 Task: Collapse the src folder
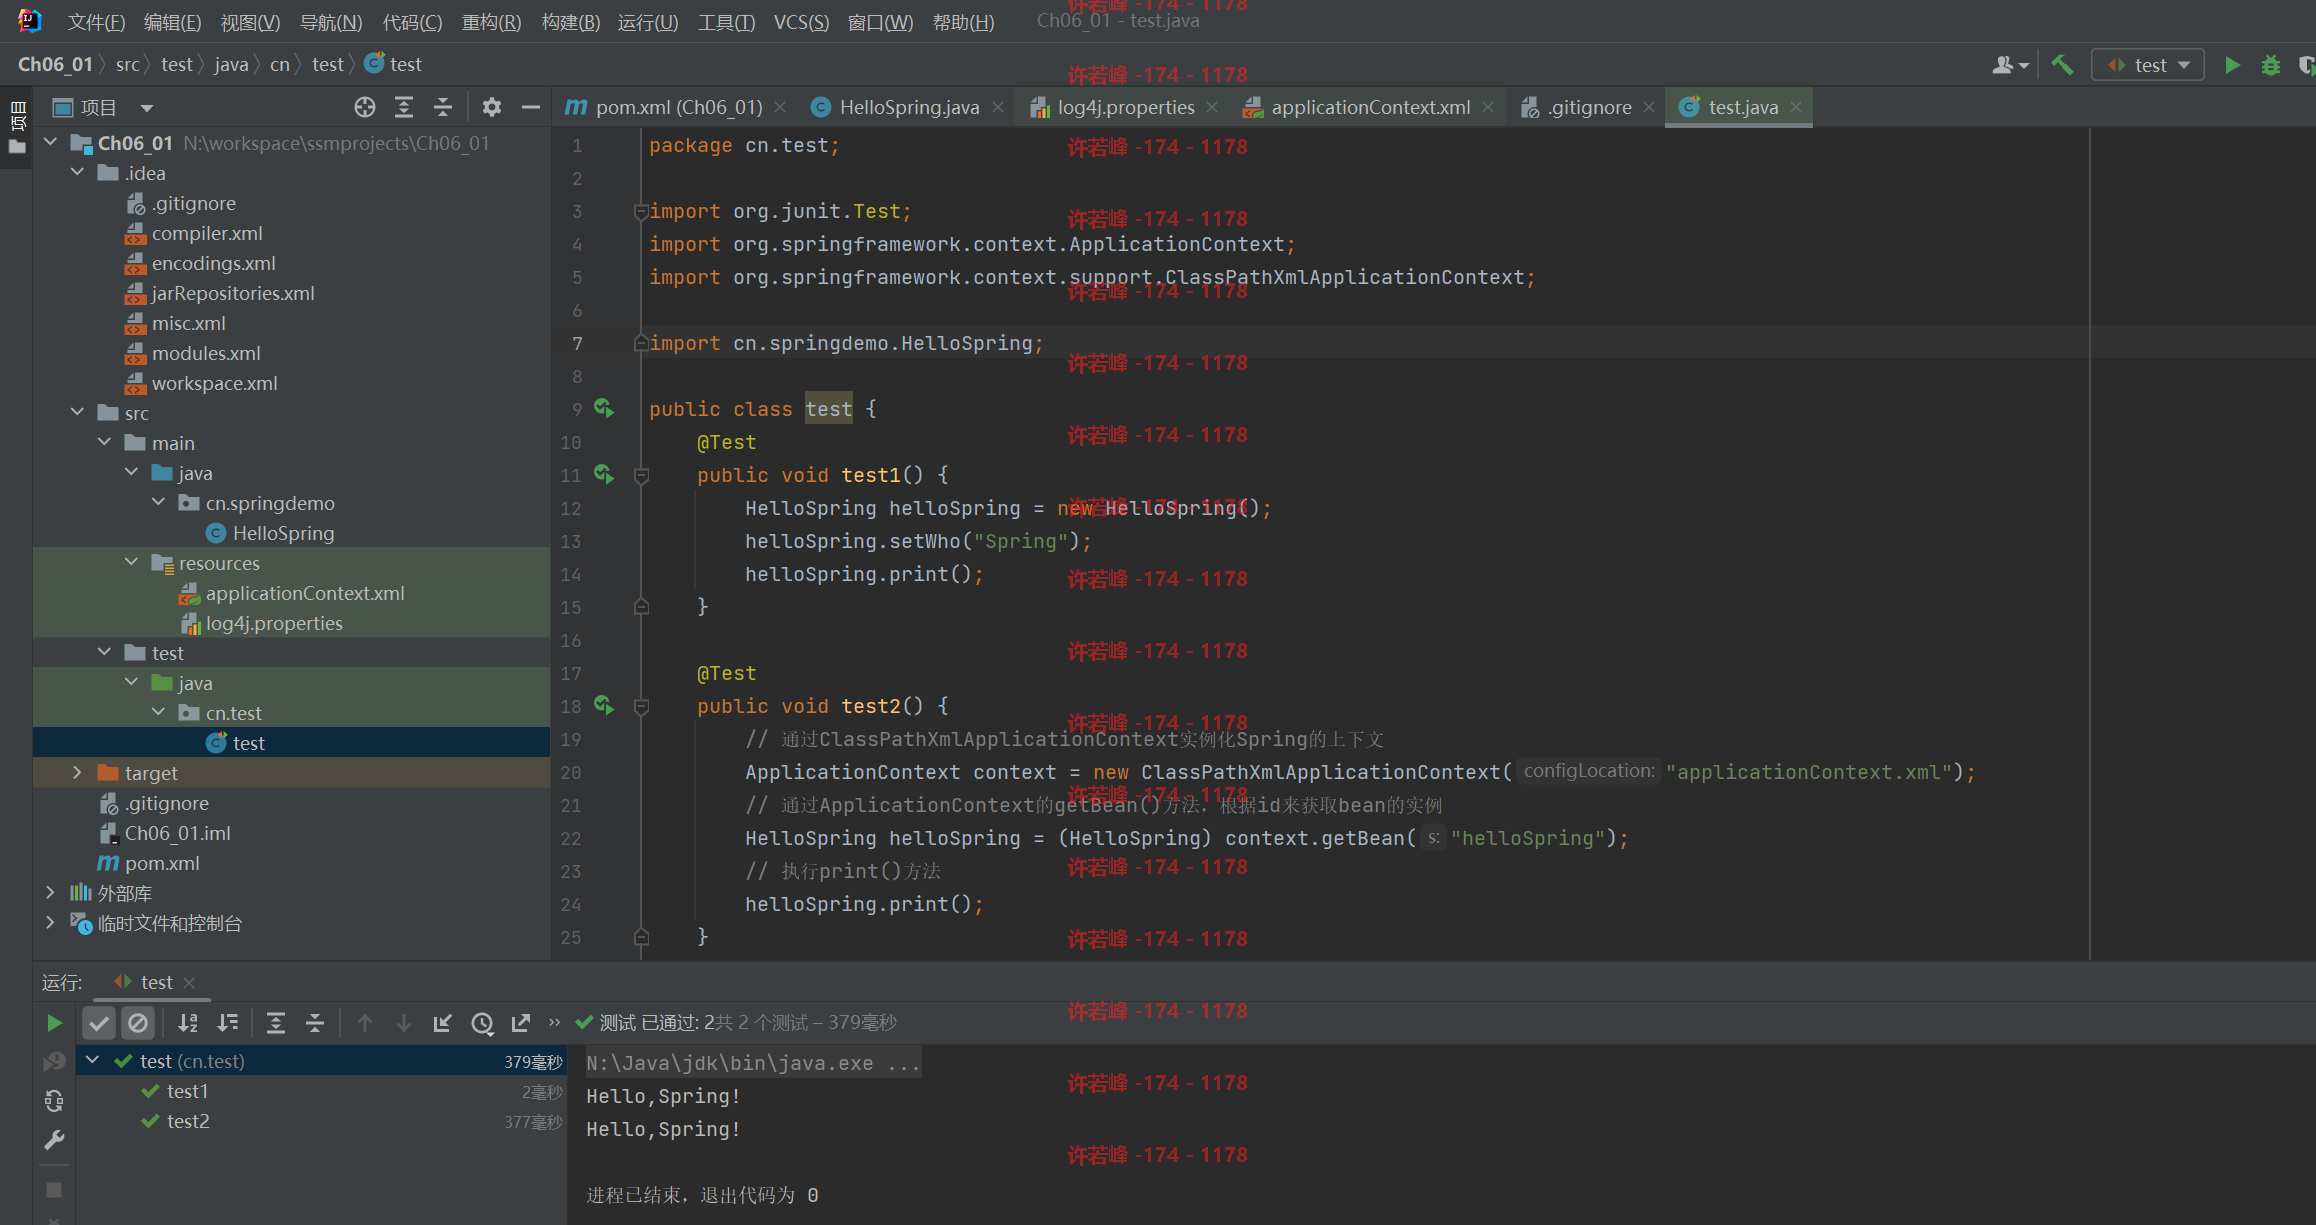(x=77, y=413)
